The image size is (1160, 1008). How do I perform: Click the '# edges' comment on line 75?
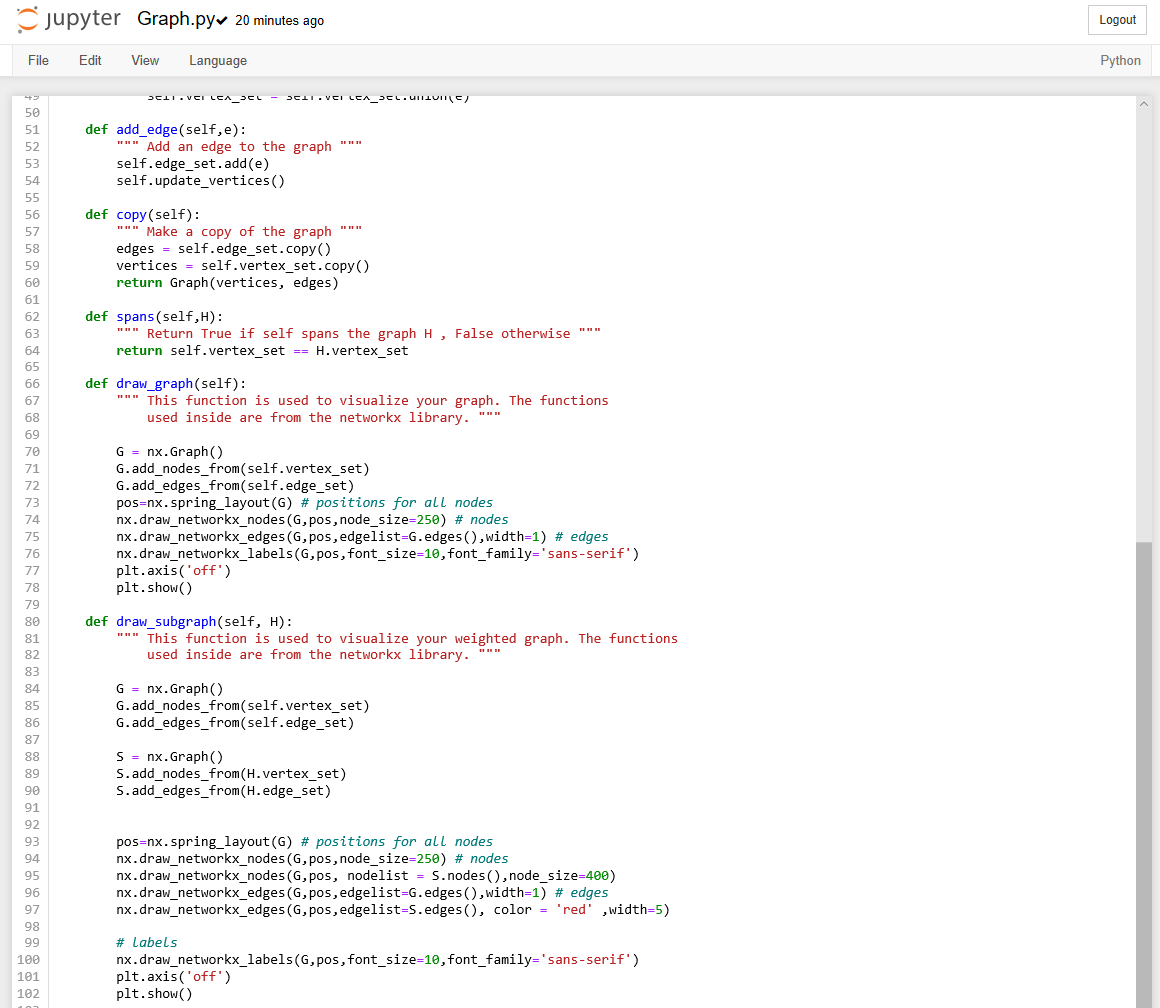tap(581, 537)
